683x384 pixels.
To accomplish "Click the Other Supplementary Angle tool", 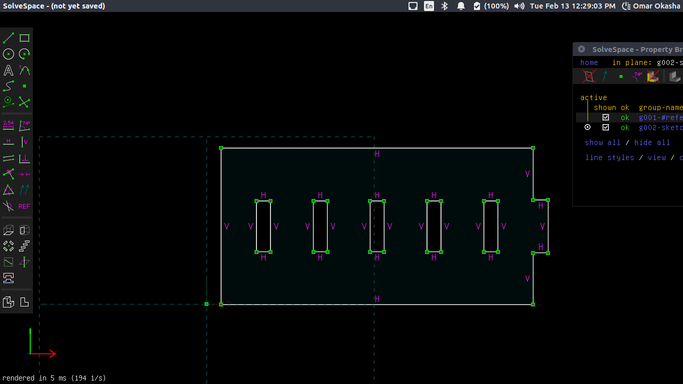I will (8, 206).
